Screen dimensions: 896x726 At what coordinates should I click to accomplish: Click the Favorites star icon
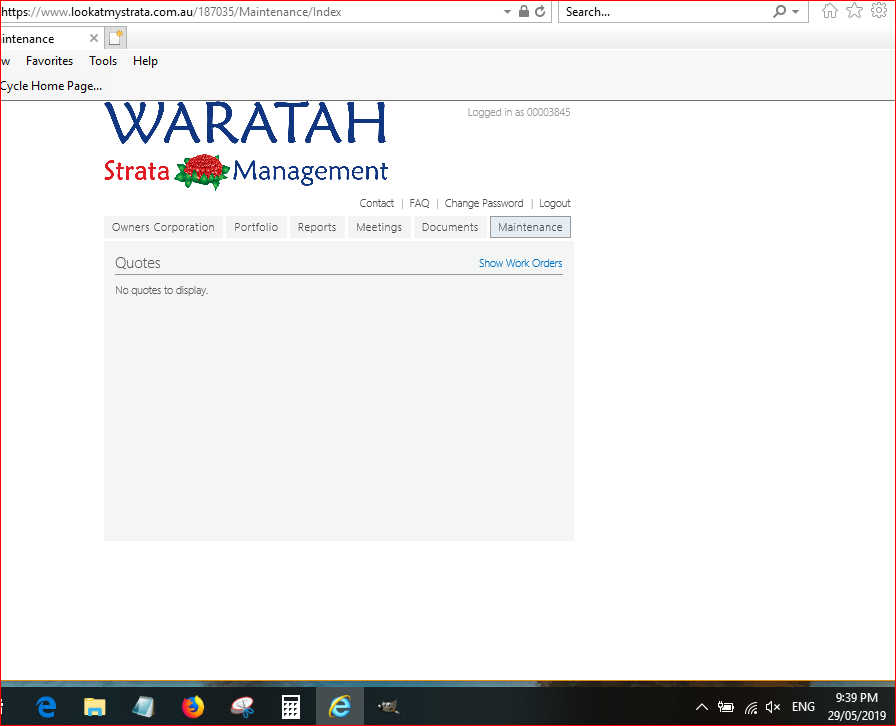[x=854, y=11]
